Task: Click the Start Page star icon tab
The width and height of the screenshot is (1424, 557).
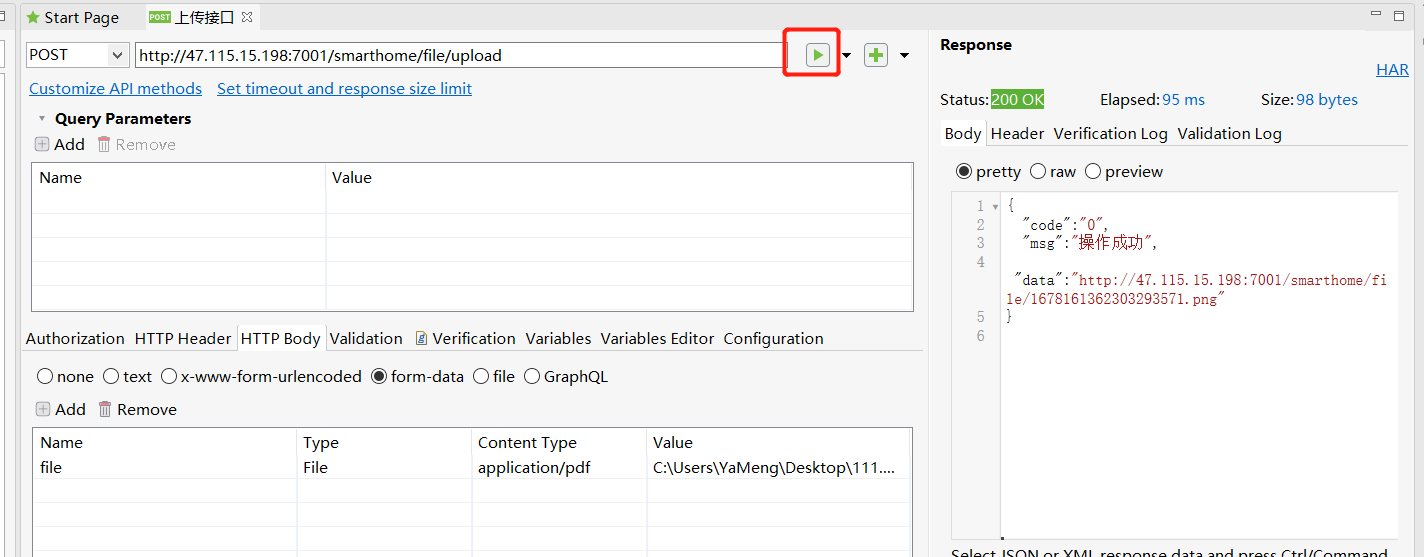Action: (x=33, y=18)
